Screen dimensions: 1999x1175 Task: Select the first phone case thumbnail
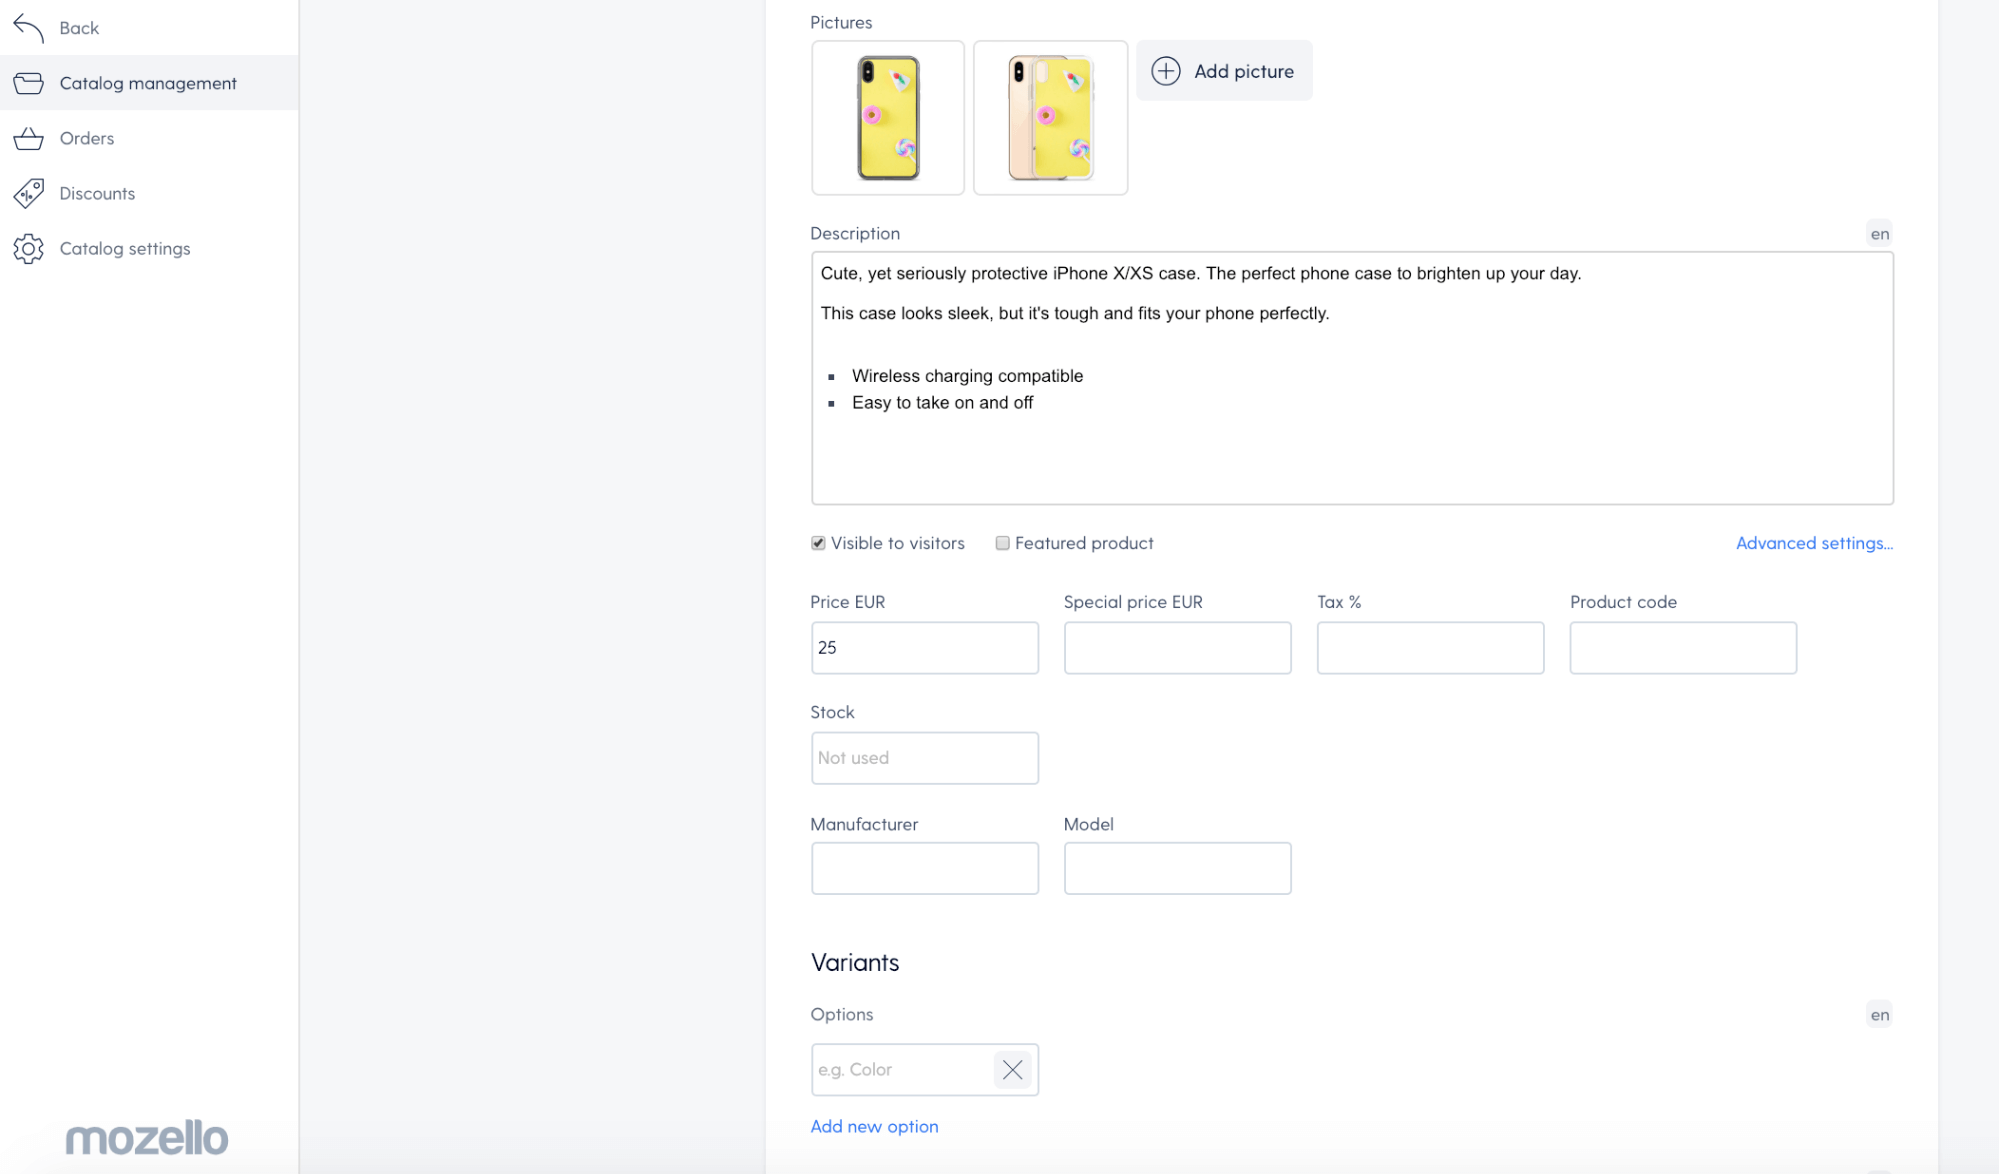coord(888,118)
